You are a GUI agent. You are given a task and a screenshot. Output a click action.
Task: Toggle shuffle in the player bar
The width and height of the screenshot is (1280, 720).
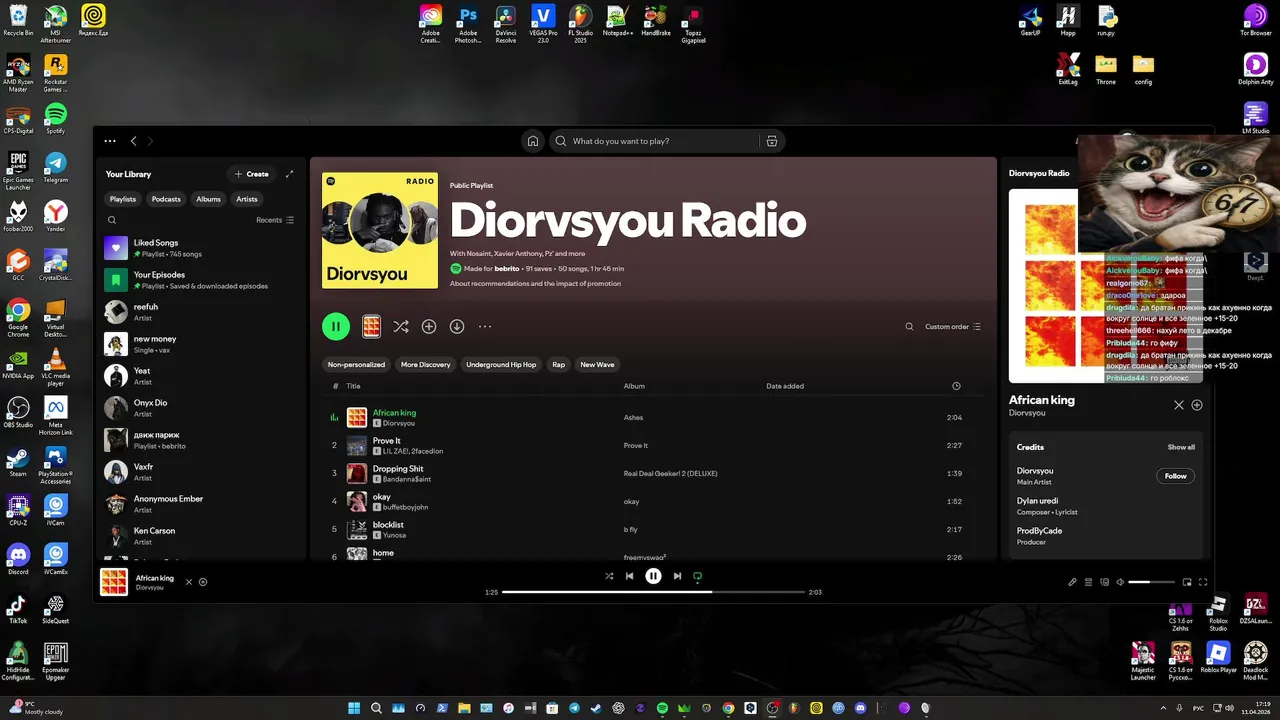609,576
